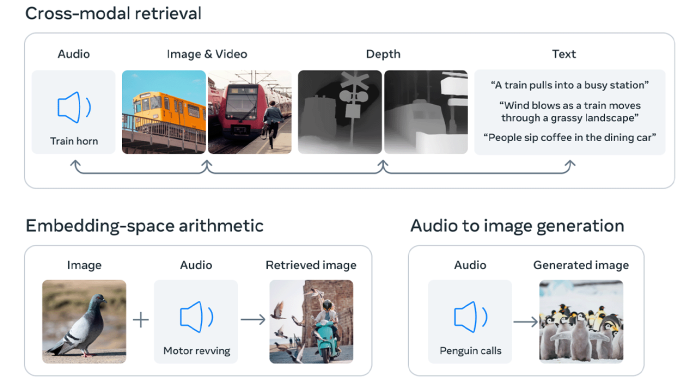Click the Audio label above Train horn
This screenshot has height=392, width=696.
coord(74,54)
